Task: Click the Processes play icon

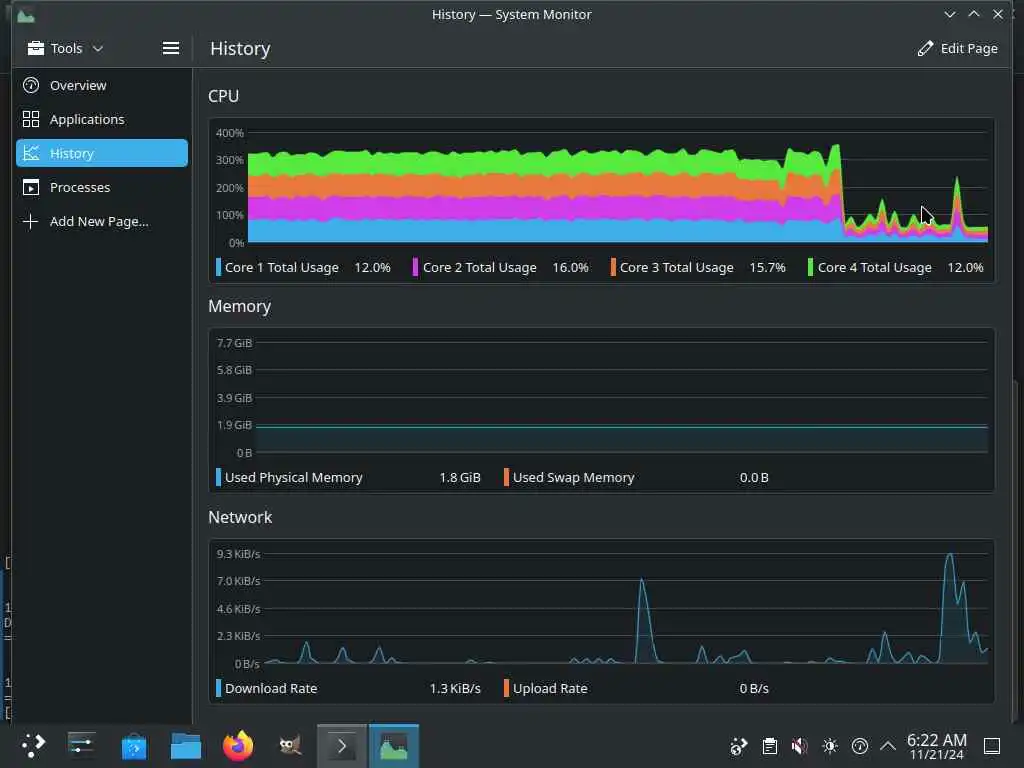Action: click(x=31, y=187)
